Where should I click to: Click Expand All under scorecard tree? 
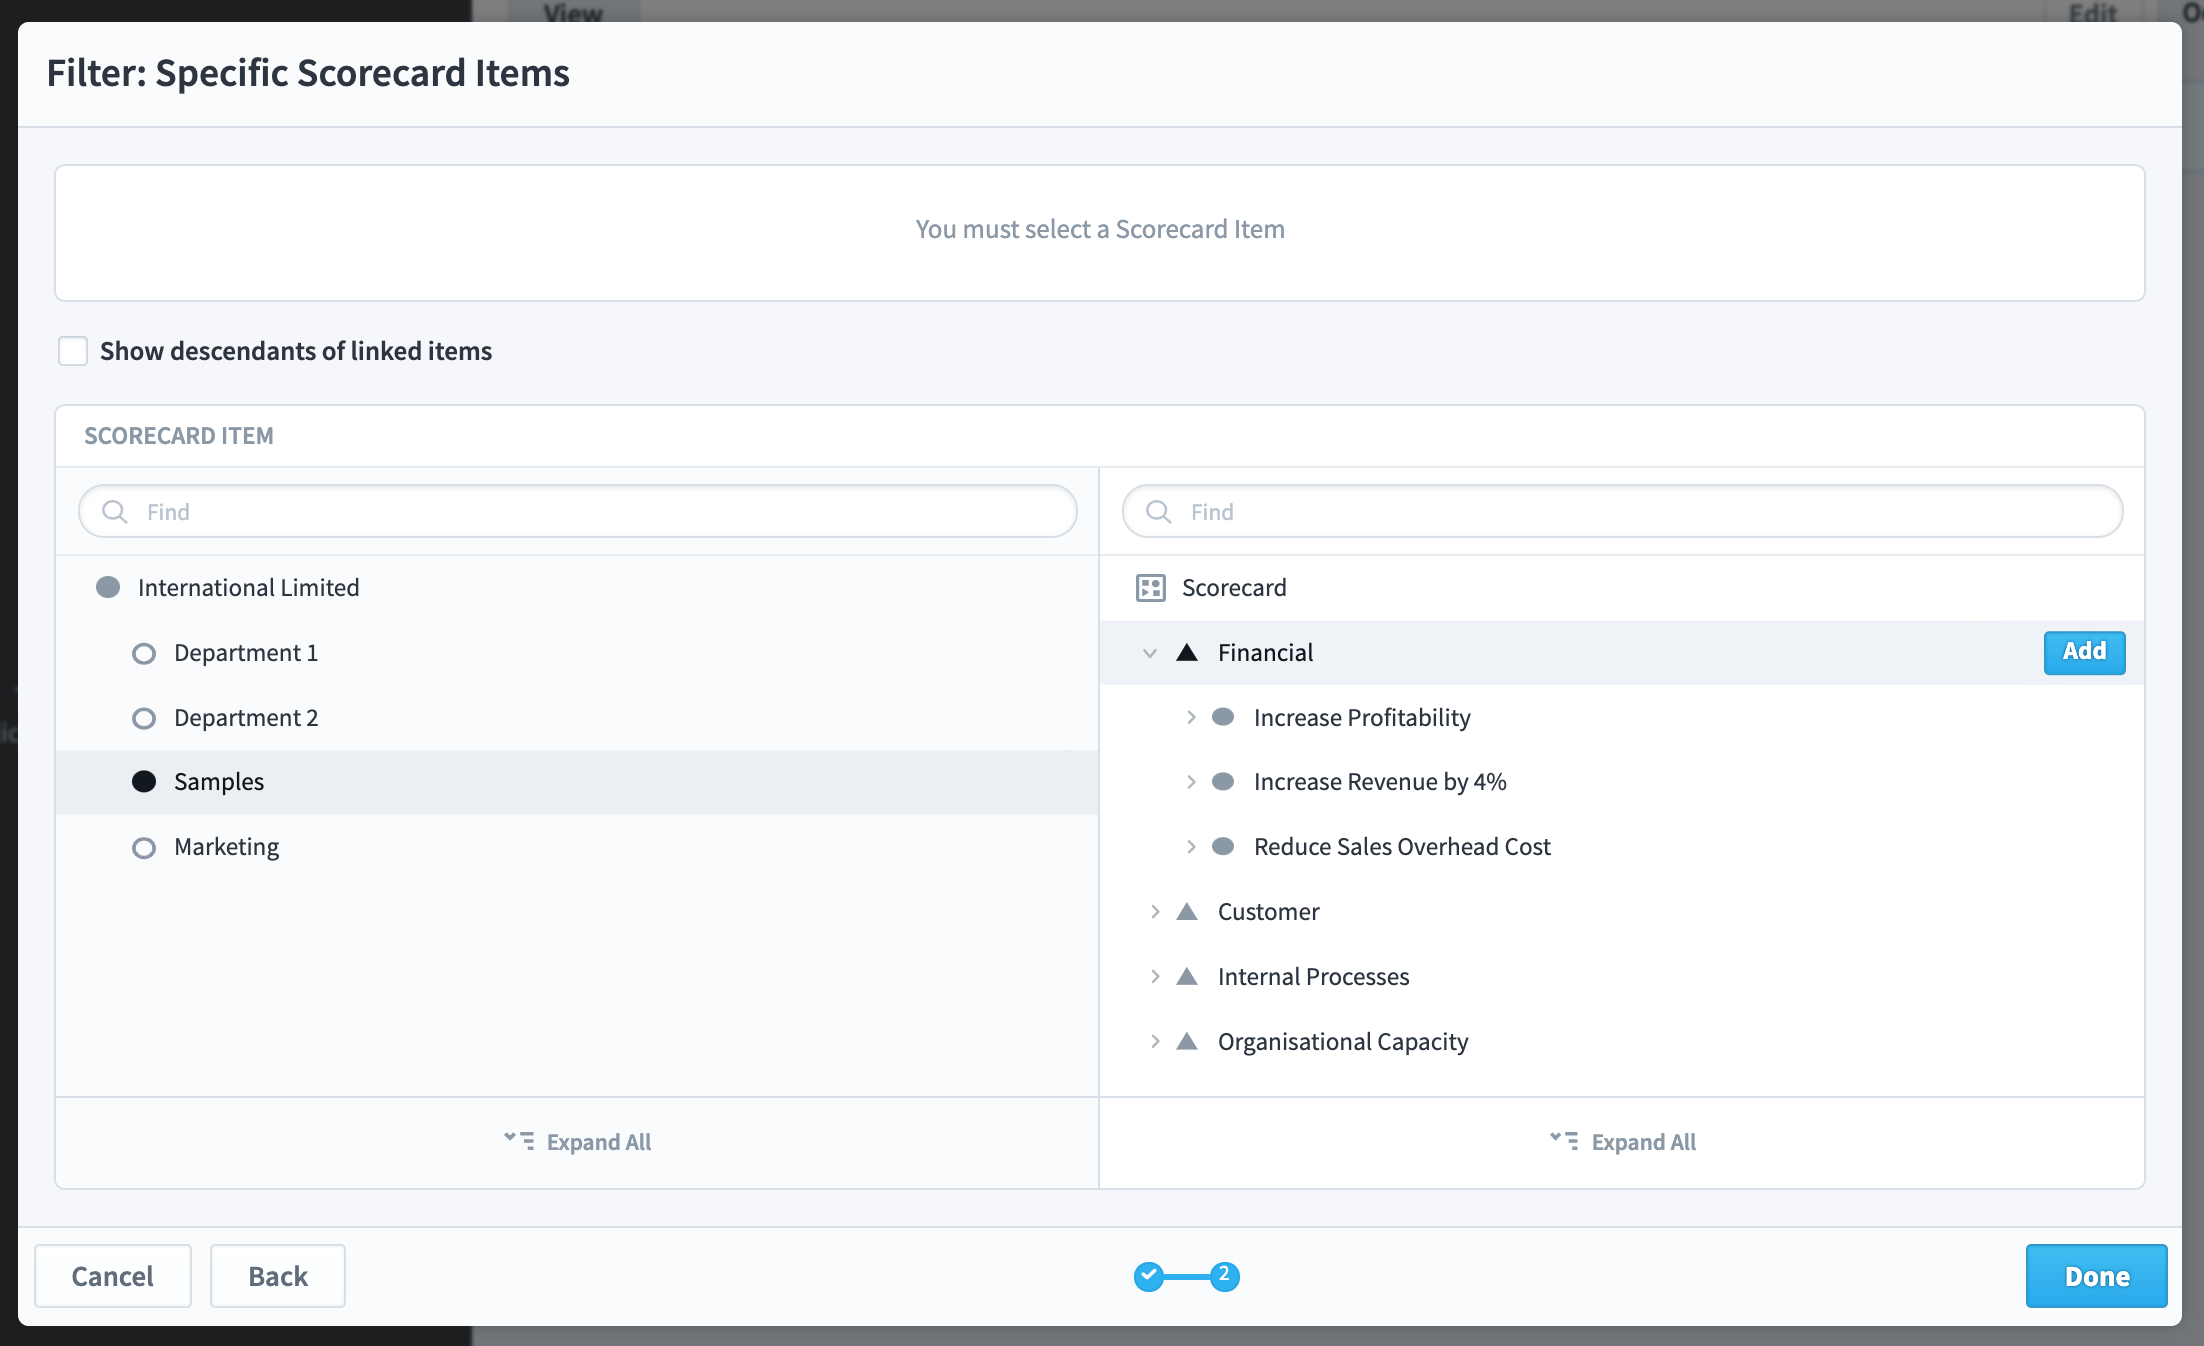[1622, 1142]
